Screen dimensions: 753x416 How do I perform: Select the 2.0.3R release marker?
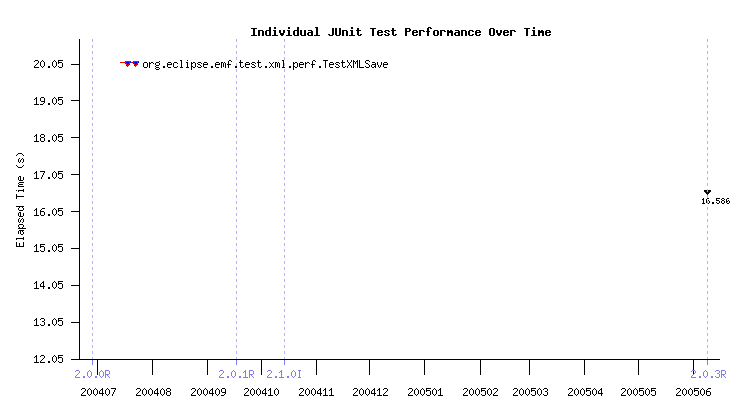(x=708, y=374)
